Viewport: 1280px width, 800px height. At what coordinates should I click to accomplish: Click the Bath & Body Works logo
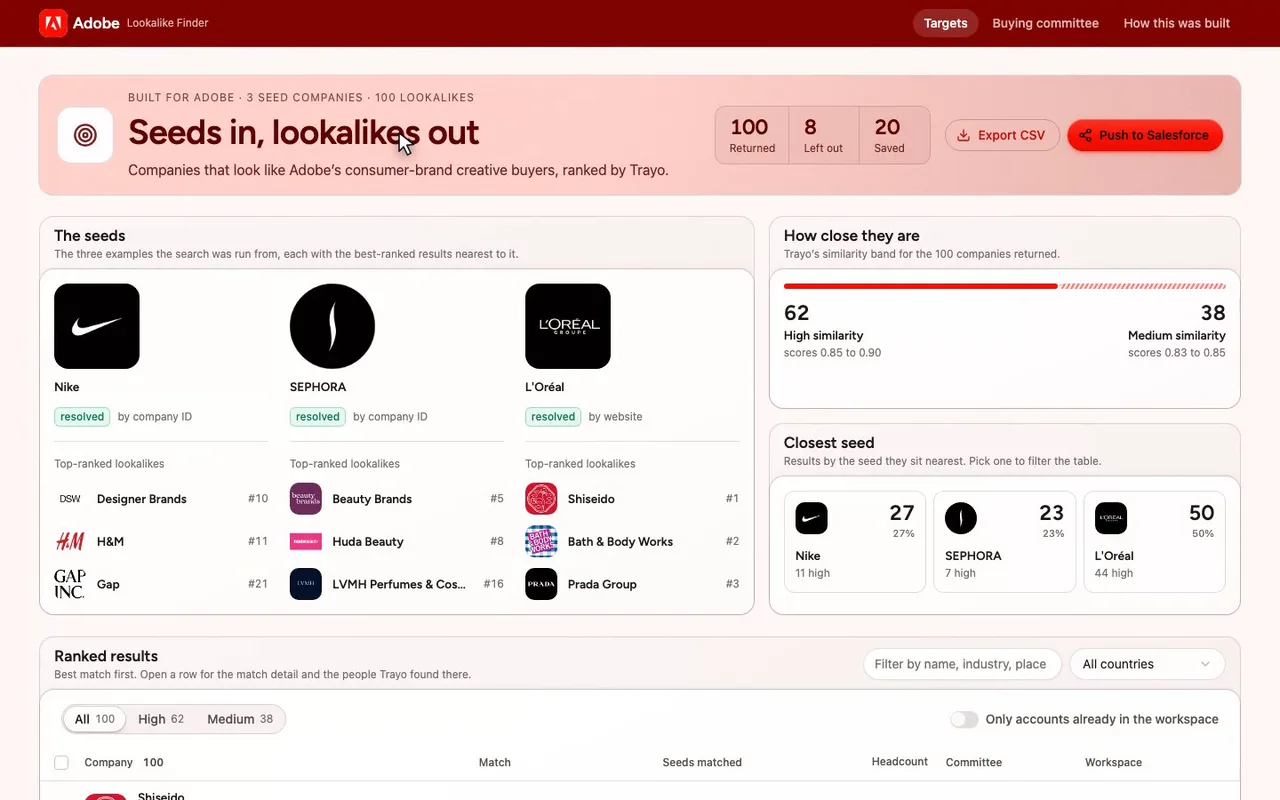tap(541, 541)
